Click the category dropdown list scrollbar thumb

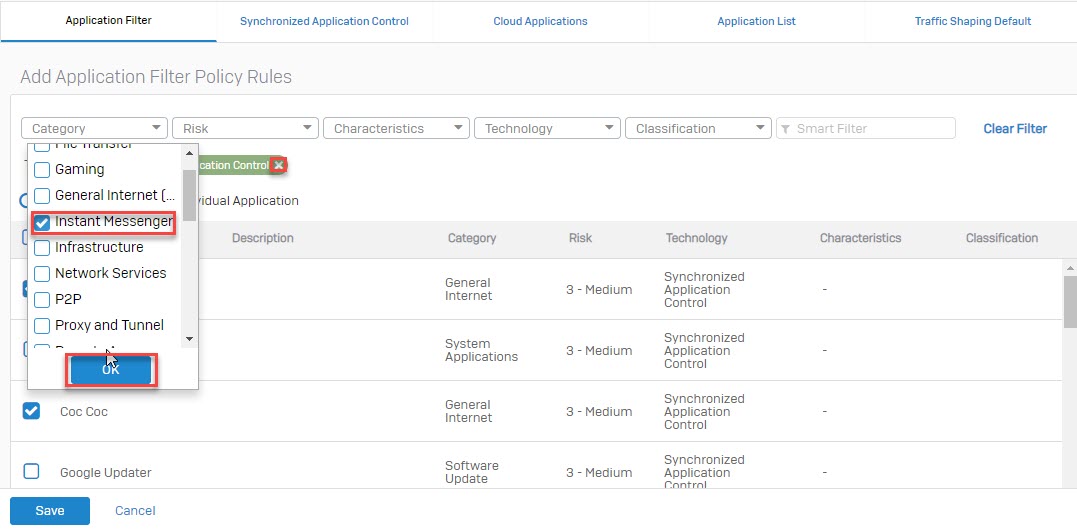[x=190, y=196]
